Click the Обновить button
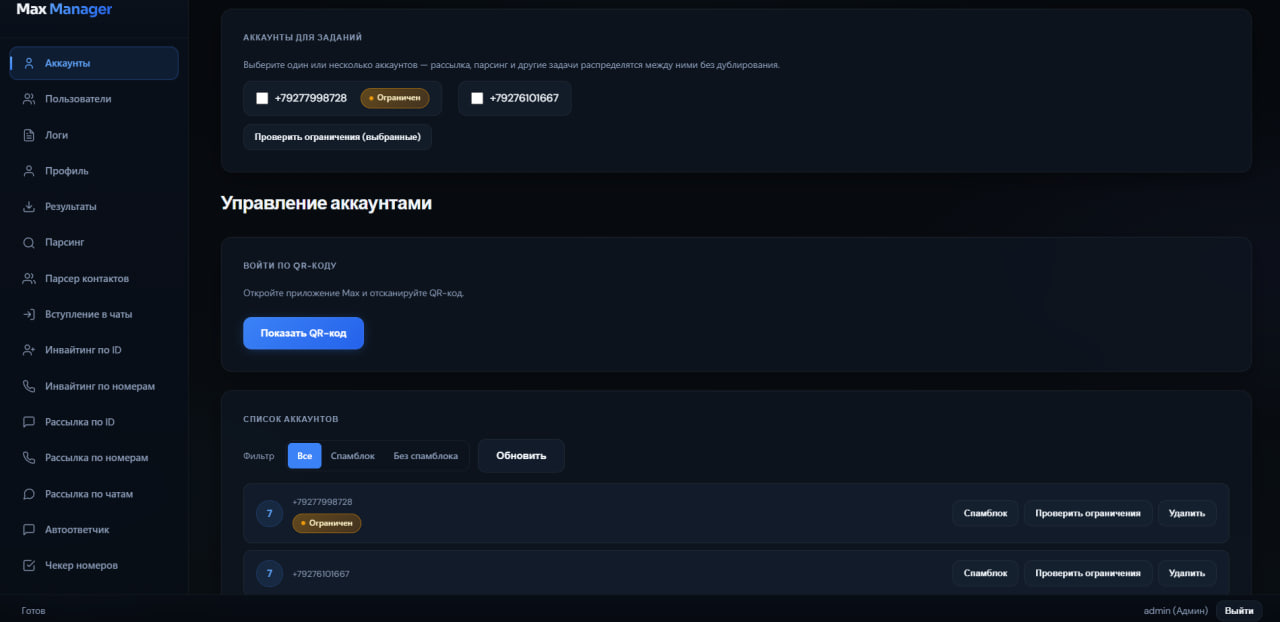This screenshot has height=622, width=1280. tap(521, 456)
